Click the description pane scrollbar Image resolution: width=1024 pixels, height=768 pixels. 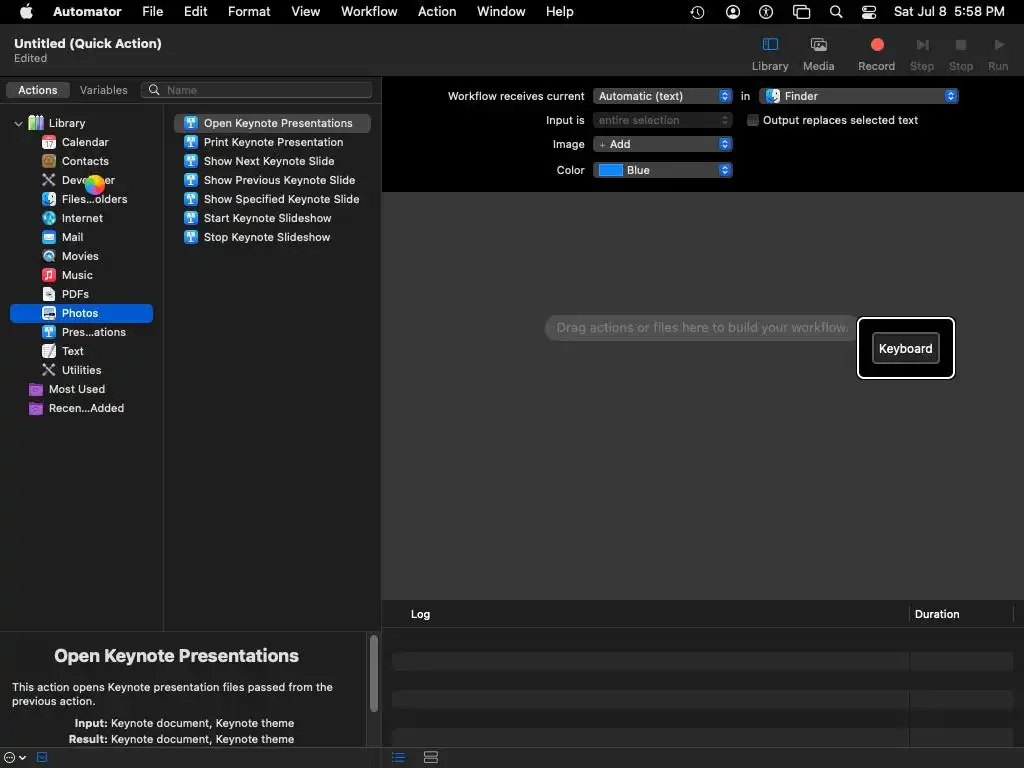pyautogui.click(x=374, y=673)
